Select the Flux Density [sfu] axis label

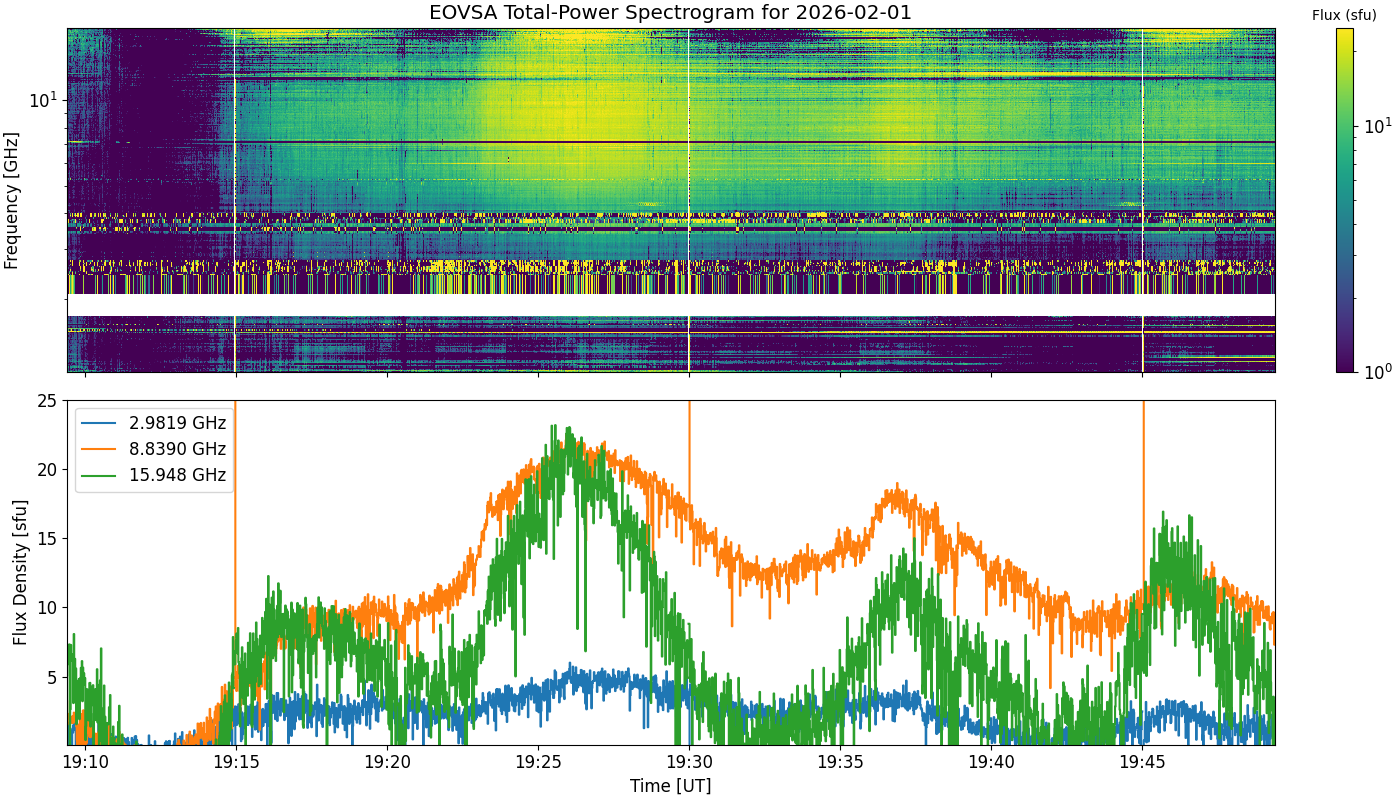click(x=19, y=572)
